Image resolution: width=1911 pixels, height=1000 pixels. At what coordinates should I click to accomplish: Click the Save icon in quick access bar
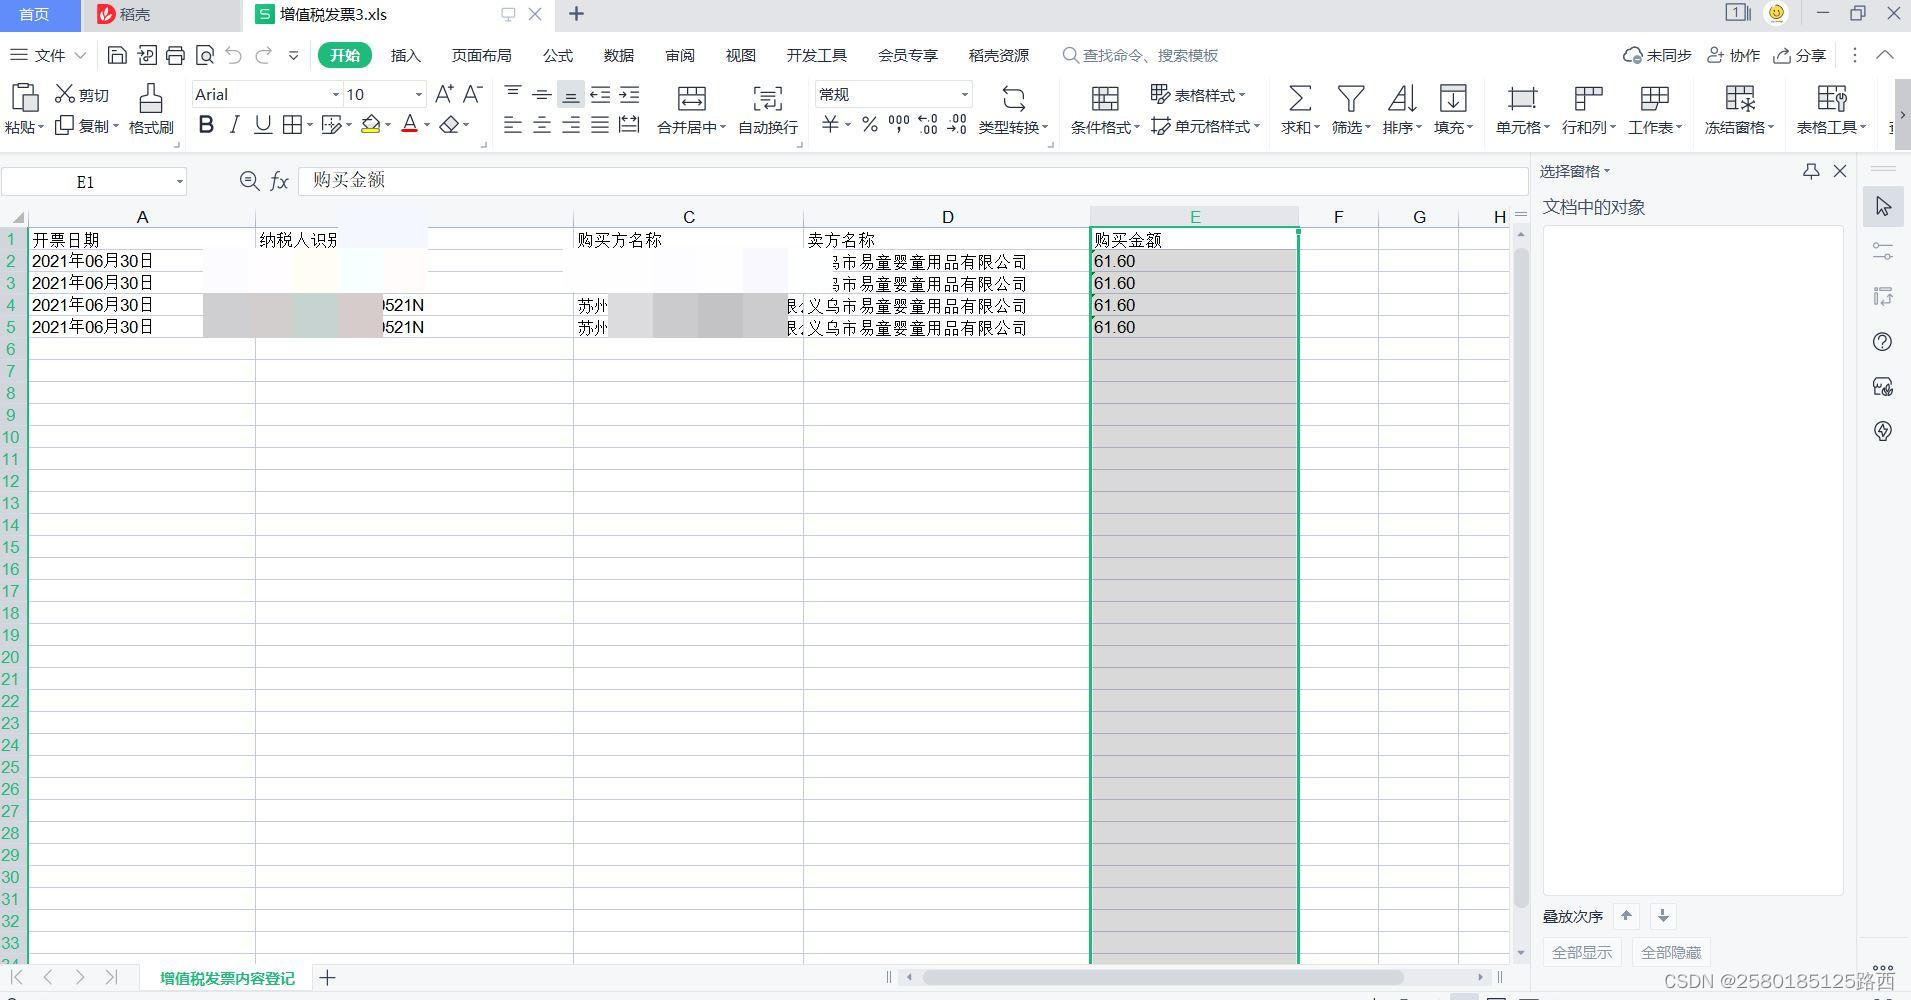coord(117,55)
